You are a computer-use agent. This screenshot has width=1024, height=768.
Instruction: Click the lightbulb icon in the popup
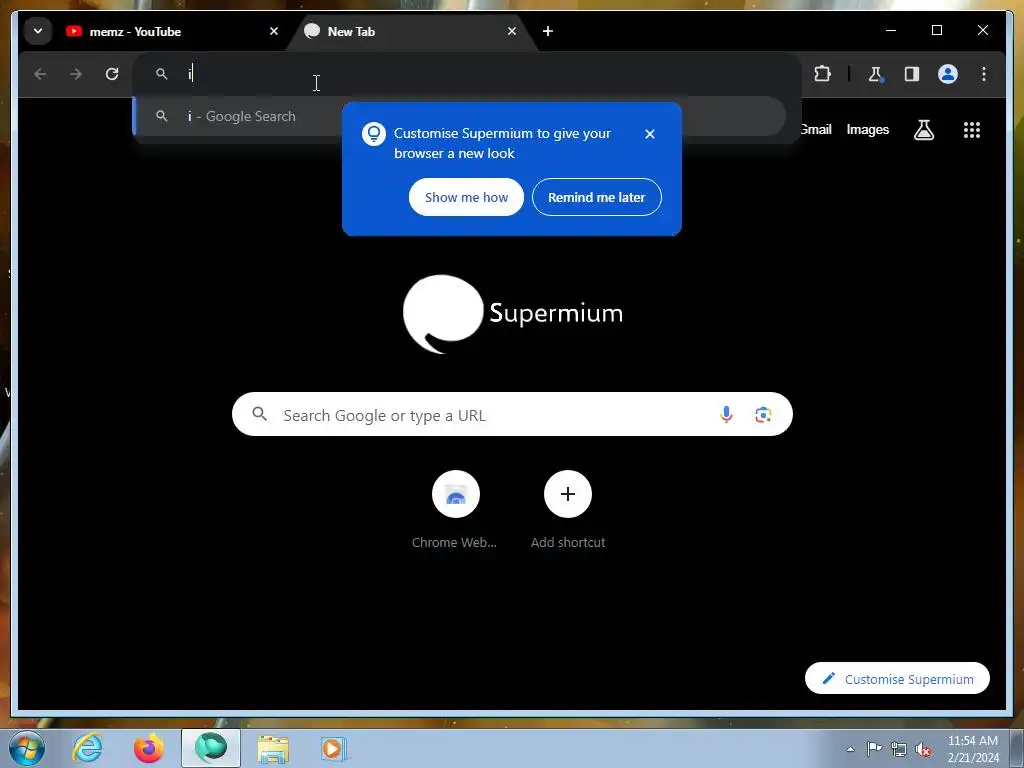[374, 134]
